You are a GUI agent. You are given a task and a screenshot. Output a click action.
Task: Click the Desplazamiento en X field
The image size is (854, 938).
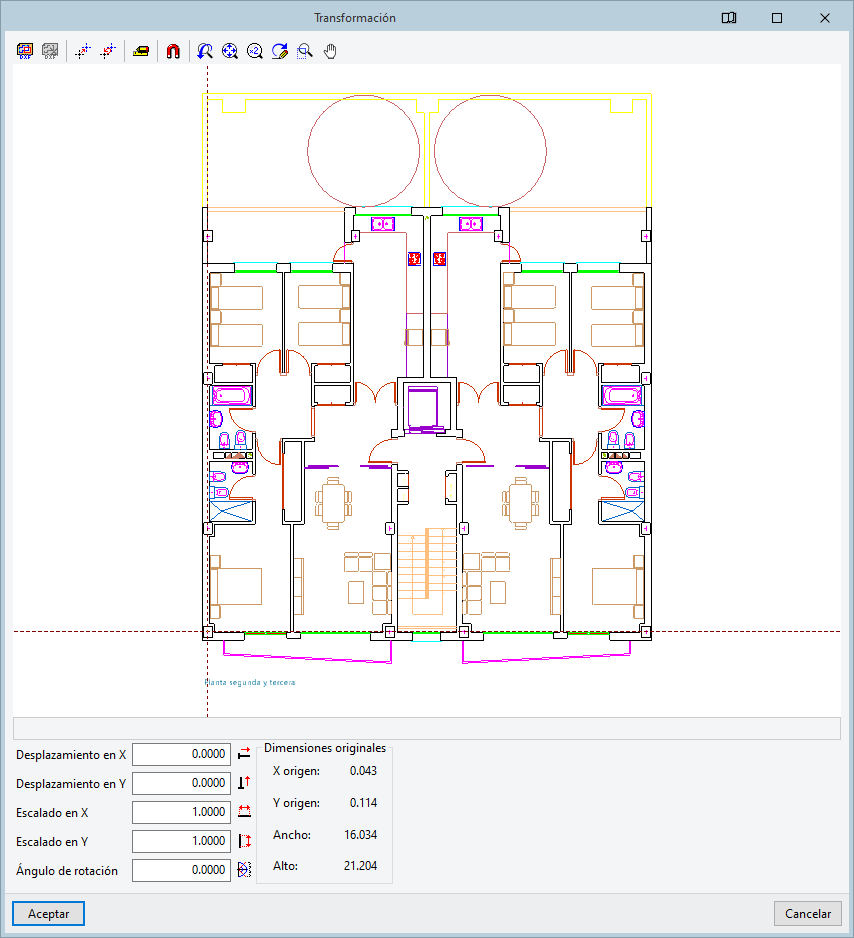(x=181, y=754)
